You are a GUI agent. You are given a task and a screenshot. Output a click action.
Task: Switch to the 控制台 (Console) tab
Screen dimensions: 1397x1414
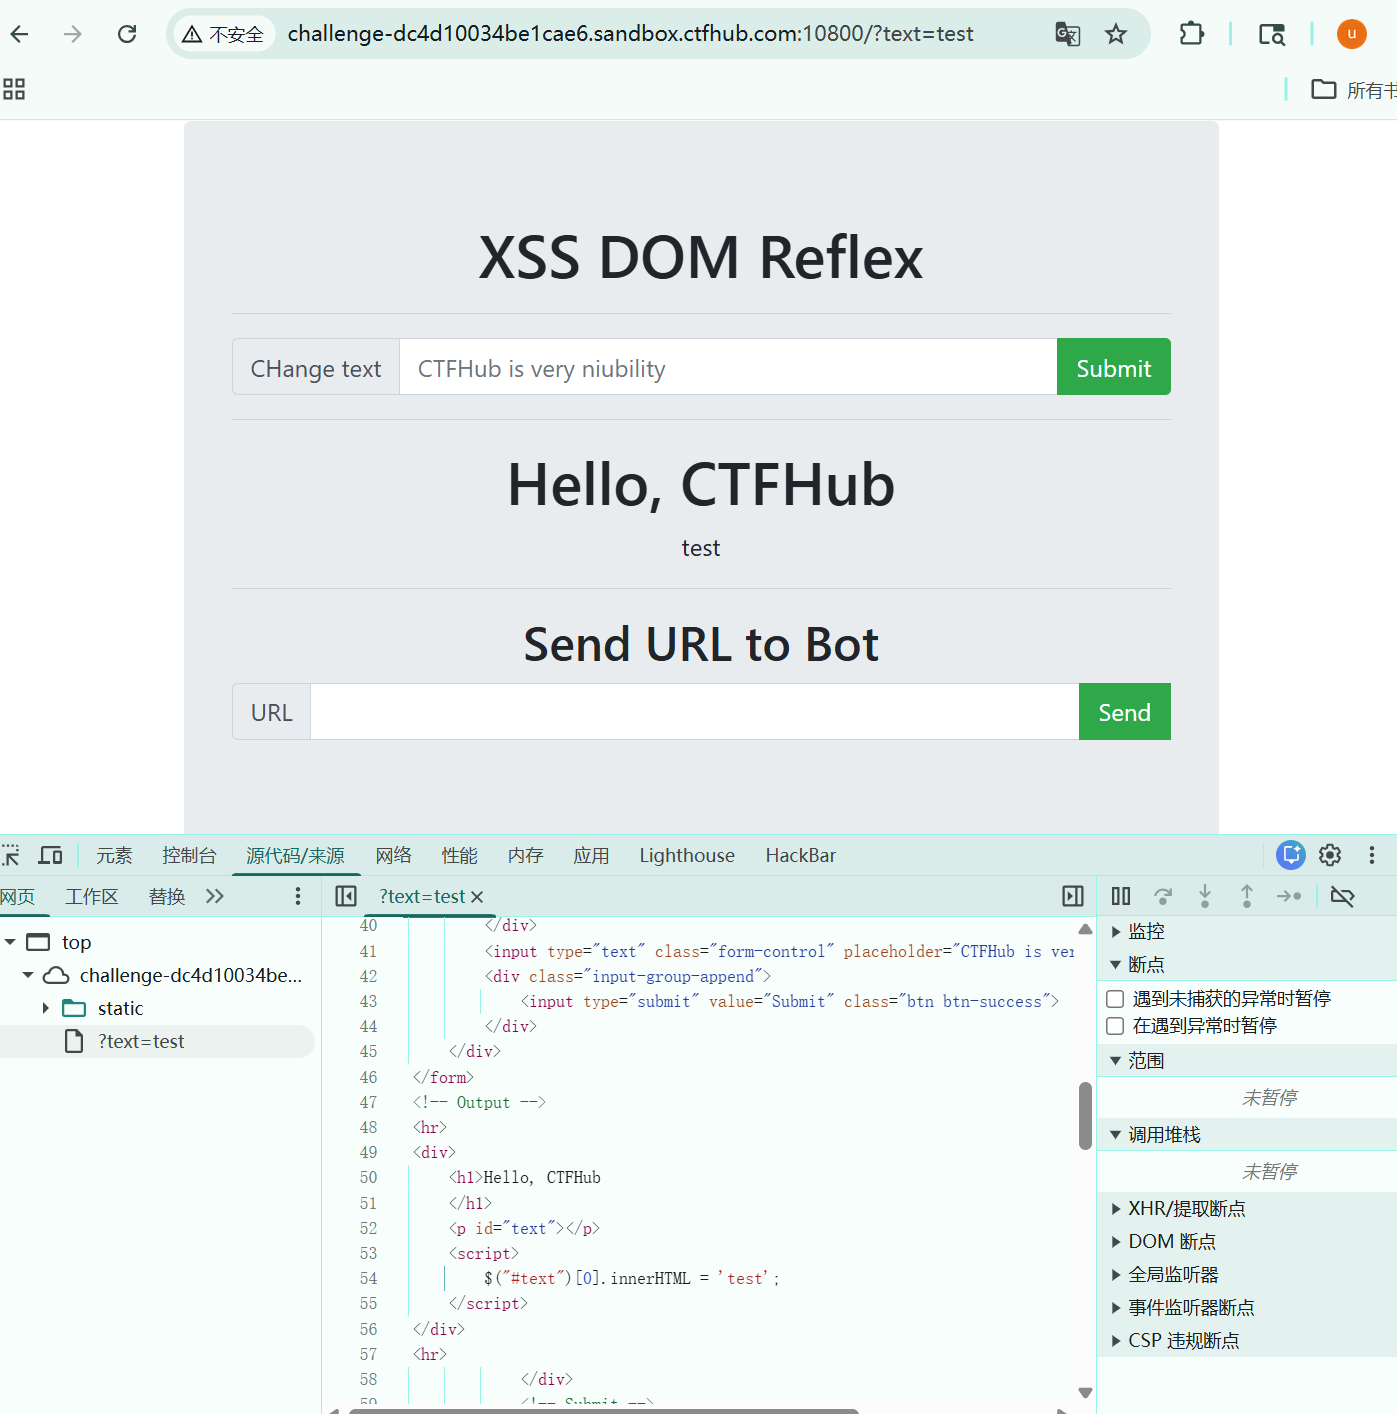[x=189, y=855]
